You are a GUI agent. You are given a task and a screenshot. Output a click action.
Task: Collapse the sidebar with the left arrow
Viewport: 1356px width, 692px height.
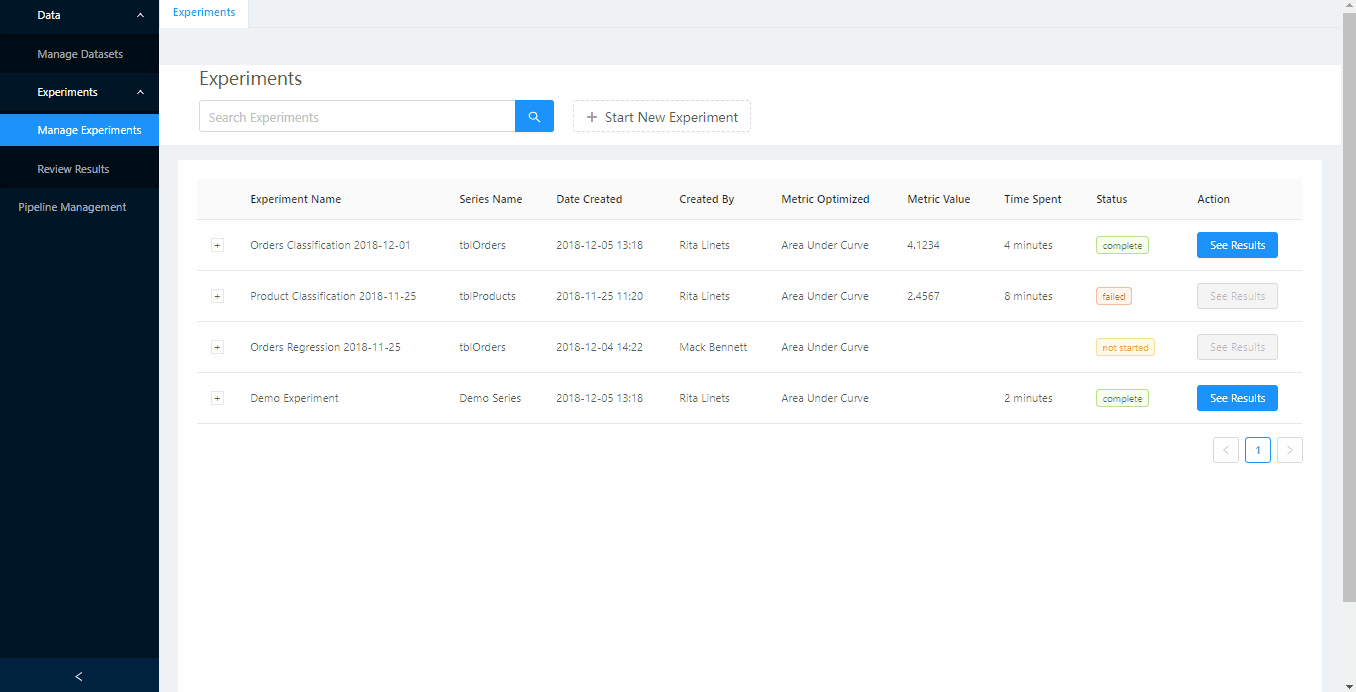pos(79,676)
